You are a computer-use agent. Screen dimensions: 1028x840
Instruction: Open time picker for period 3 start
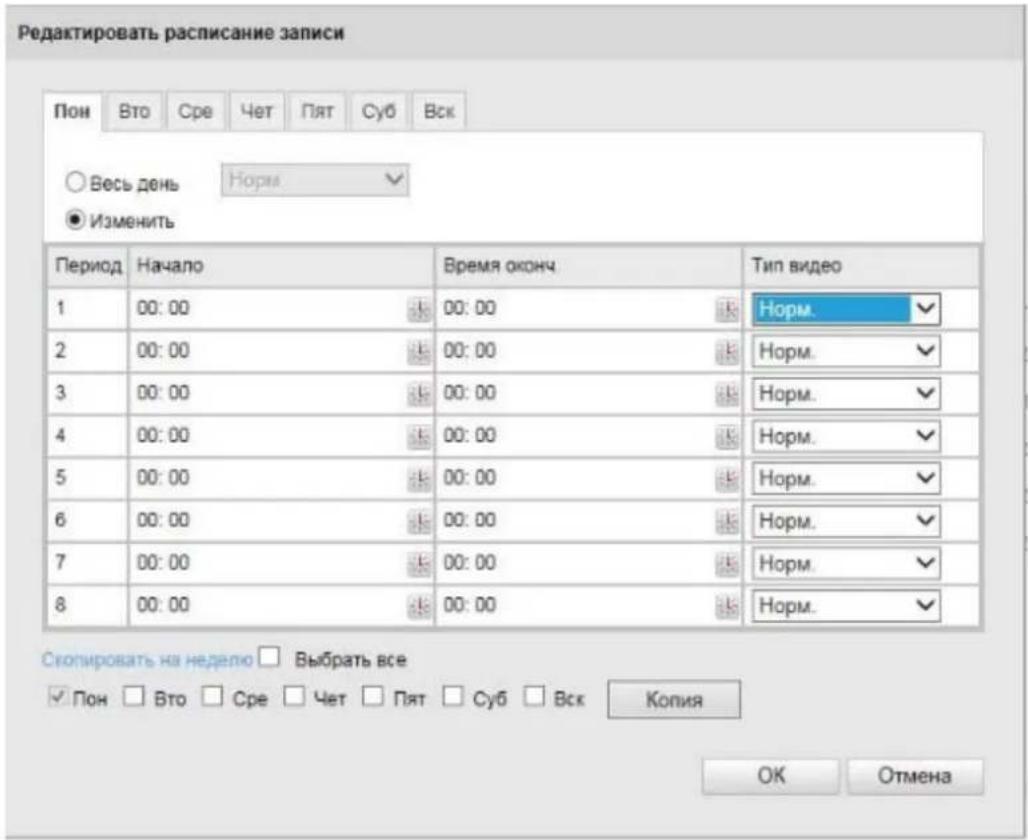coord(419,394)
